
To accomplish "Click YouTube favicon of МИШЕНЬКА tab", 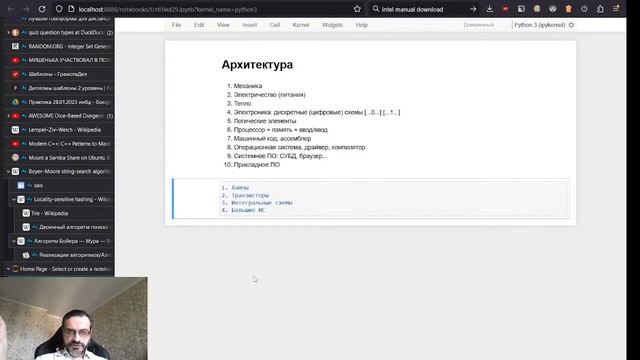I will tap(15, 60).
